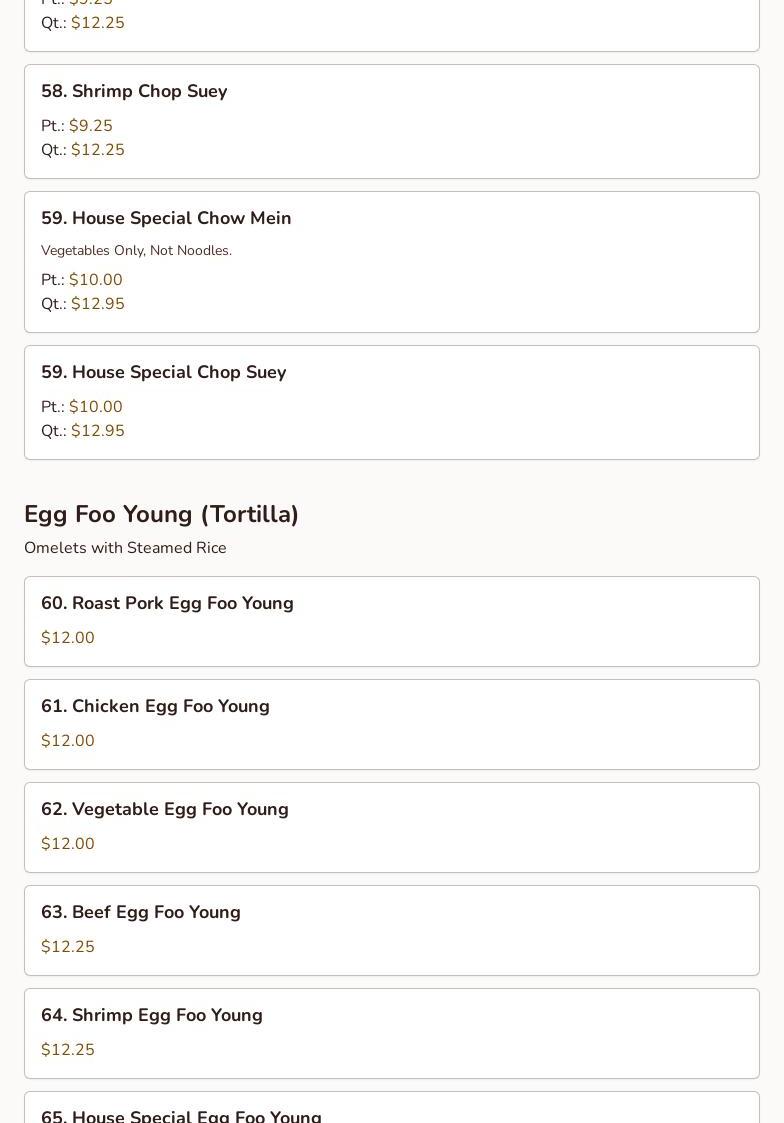
Task: Pick House Special Chop Suey pint price
Action: tap(95, 407)
